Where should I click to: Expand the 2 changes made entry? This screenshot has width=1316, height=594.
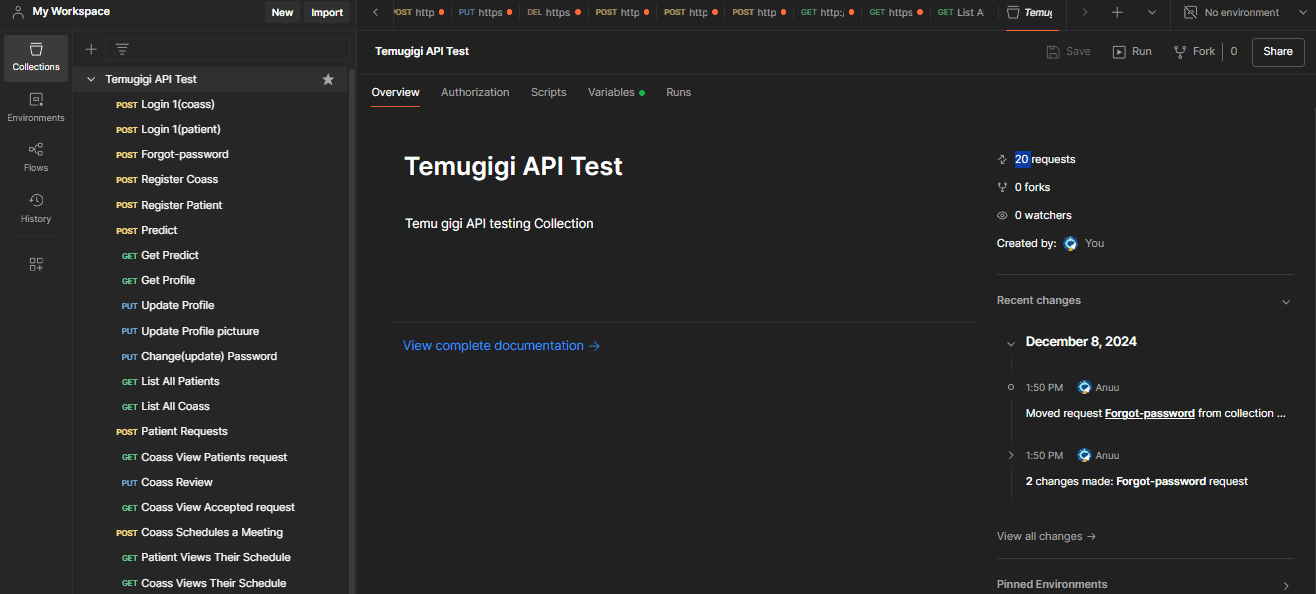click(1011, 455)
